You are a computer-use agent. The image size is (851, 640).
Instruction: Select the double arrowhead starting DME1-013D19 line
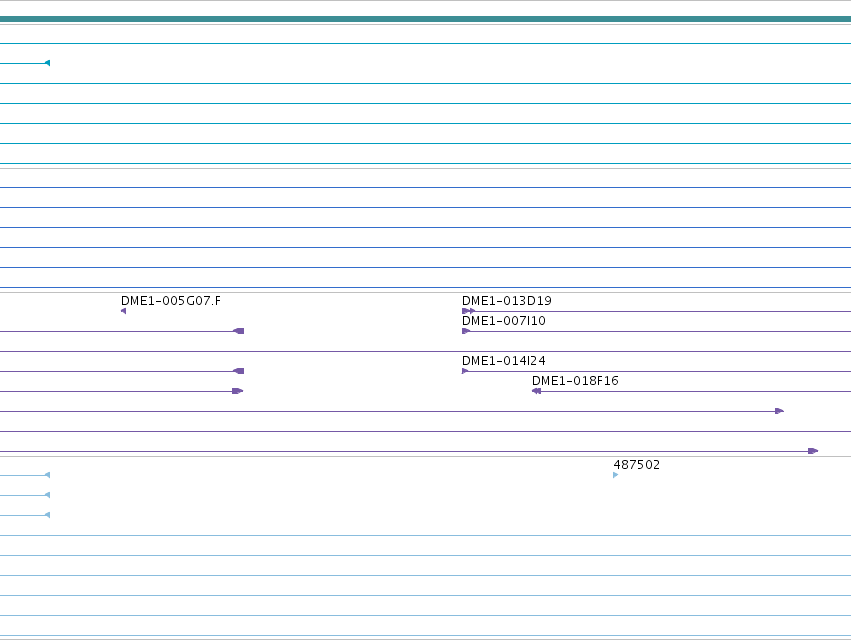(468, 311)
